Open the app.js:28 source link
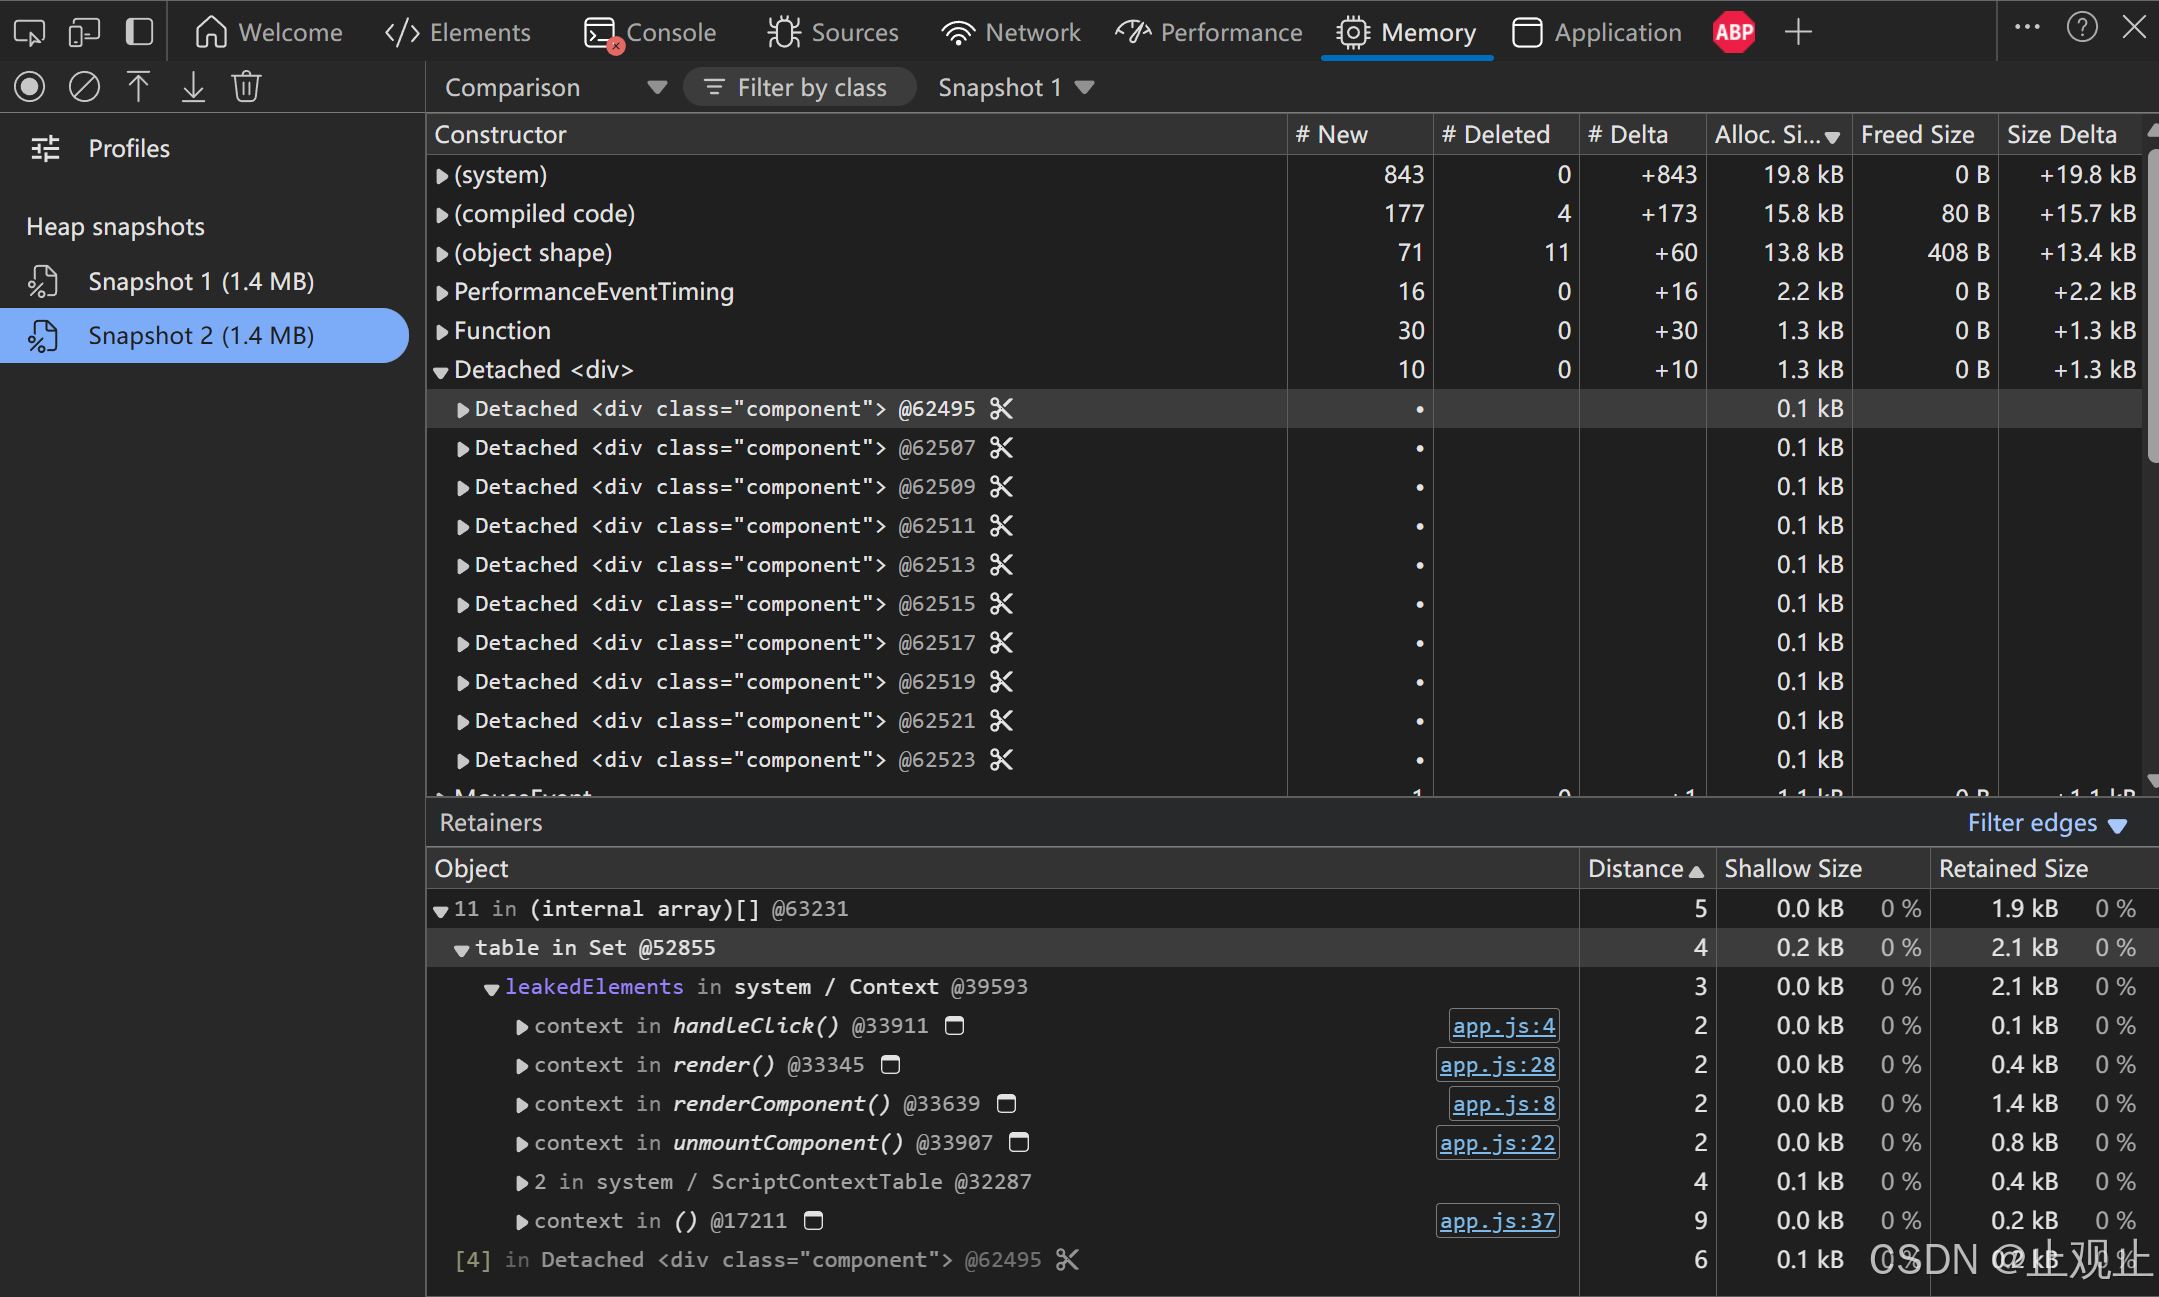Viewport: 2159px width, 1297px height. [x=1497, y=1065]
